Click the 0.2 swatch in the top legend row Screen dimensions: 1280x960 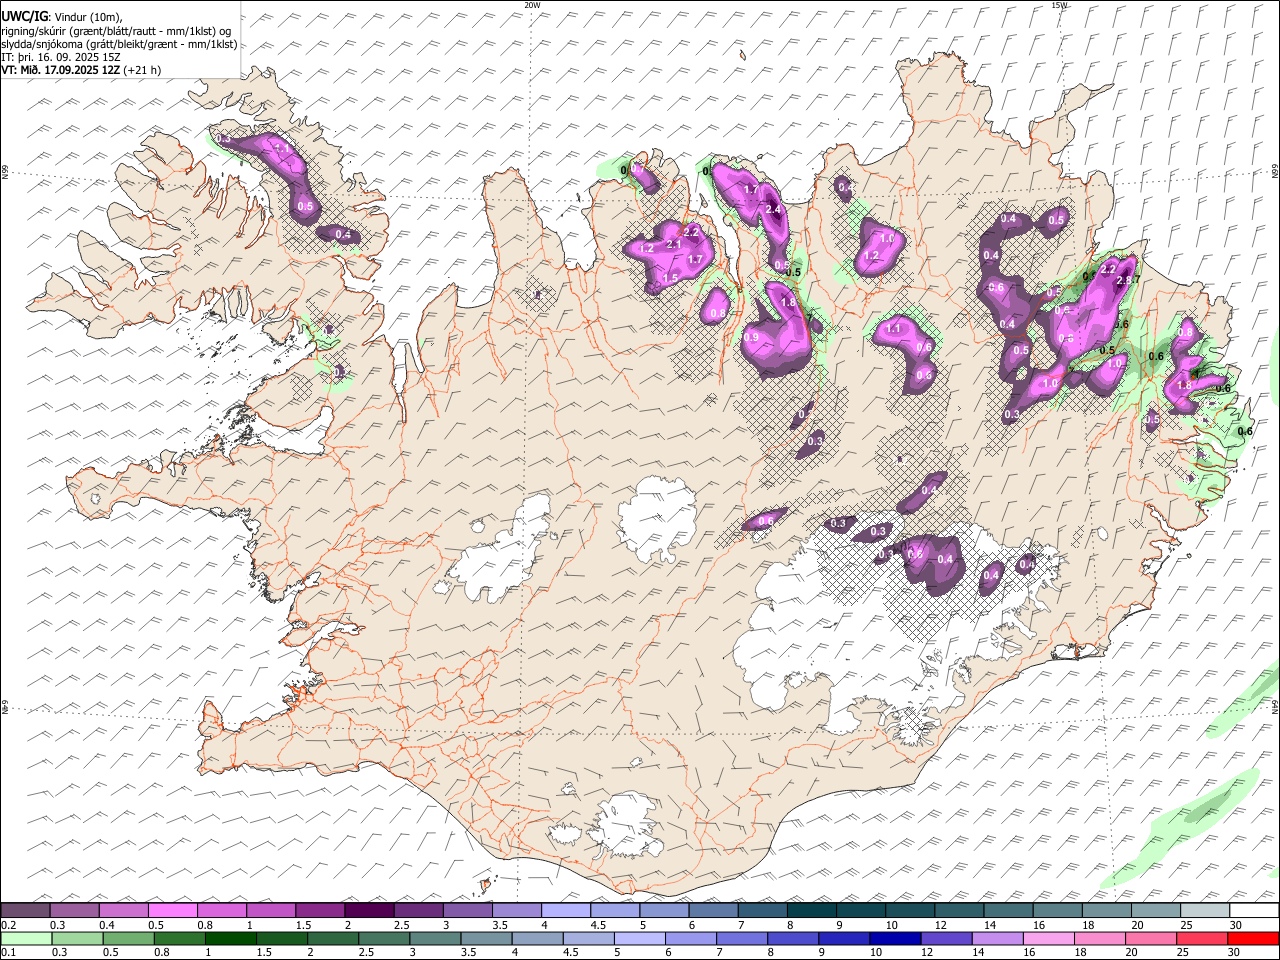point(25,911)
